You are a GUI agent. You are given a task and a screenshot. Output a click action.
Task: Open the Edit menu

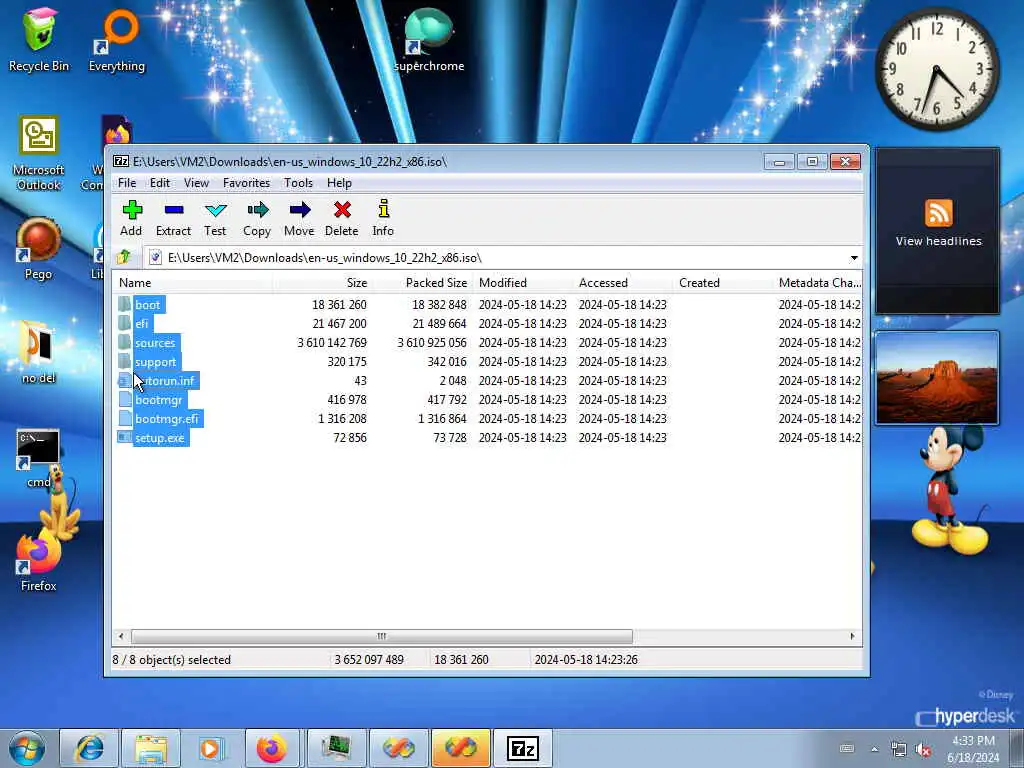(159, 183)
